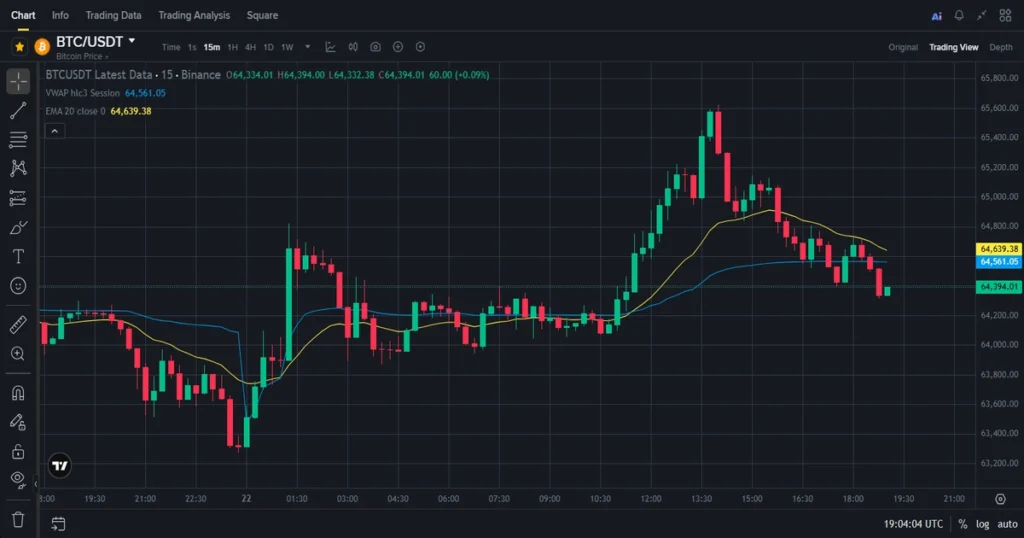The height and width of the screenshot is (538, 1024).
Task: Toggle log scale mode
Action: pos(982,524)
